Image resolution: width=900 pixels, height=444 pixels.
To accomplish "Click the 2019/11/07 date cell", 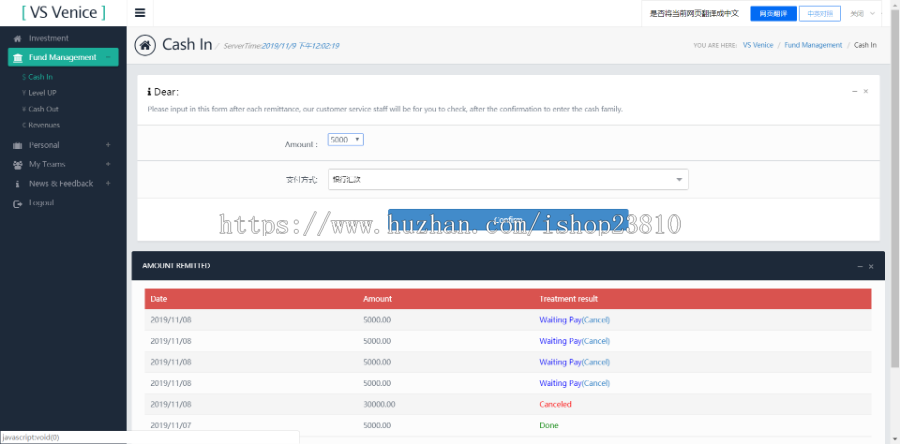I will click(x=171, y=425).
